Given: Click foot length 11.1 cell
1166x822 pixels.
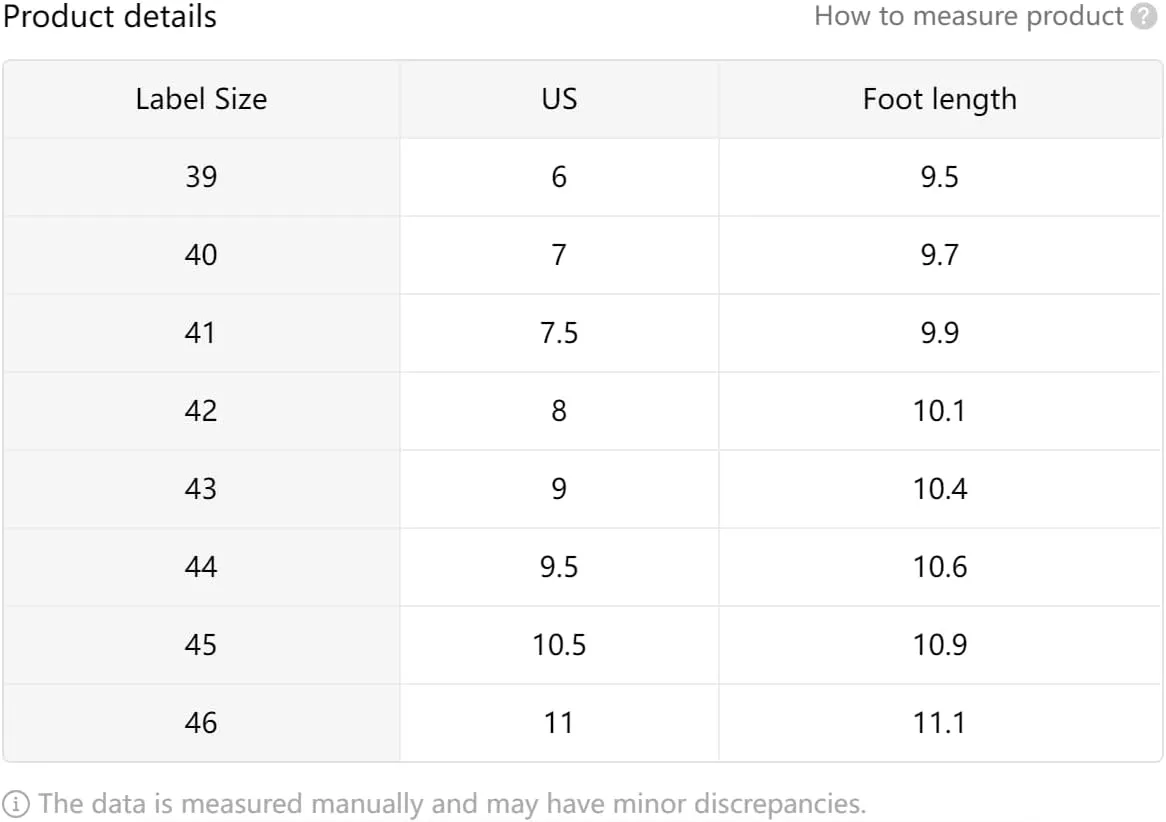Looking at the screenshot, I should coord(940,722).
